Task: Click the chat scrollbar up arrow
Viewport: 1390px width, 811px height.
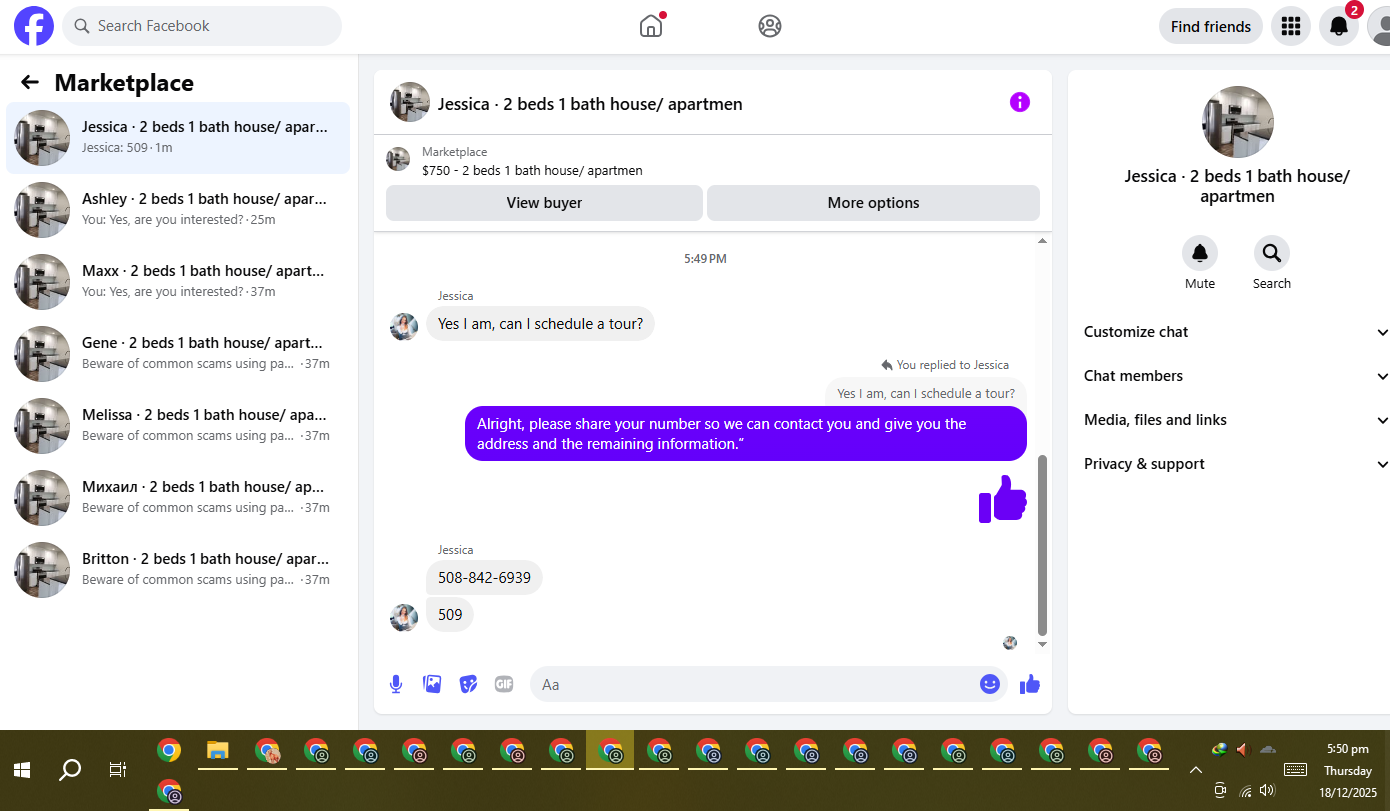Action: [1043, 241]
